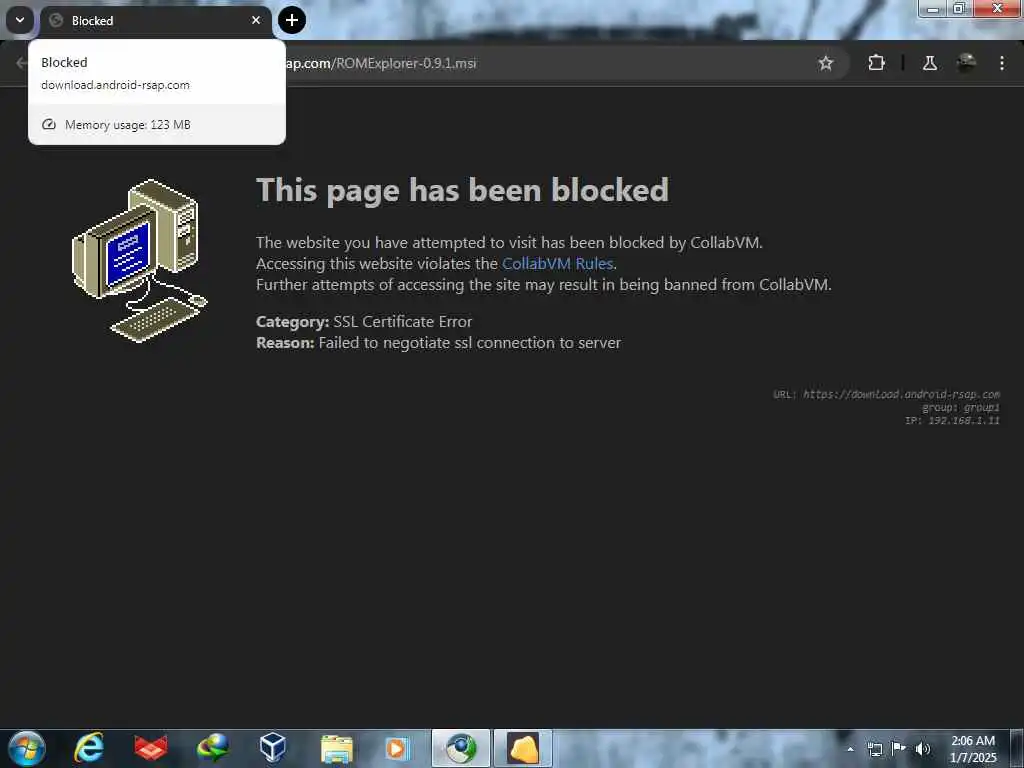Click the retro computer illustration

pyautogui.click(x=140, y=261)
